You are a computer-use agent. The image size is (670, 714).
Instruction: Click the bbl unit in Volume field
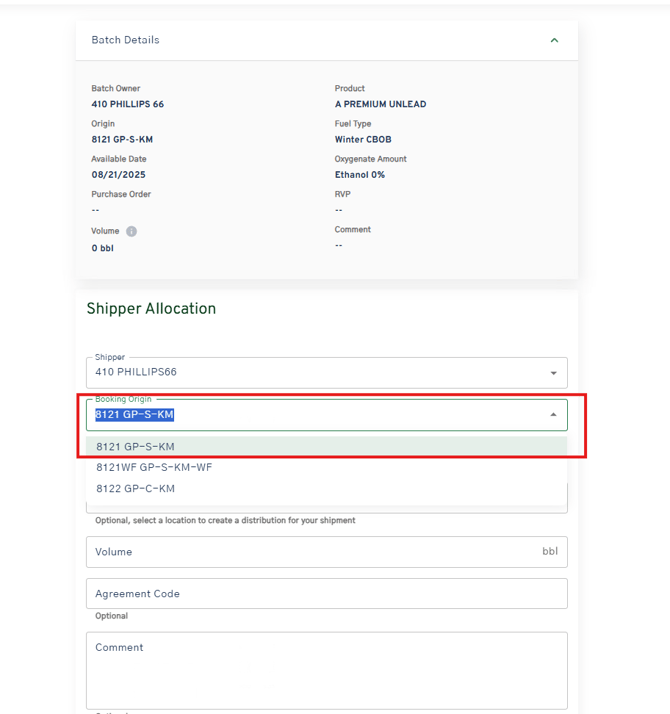[550, 552]
